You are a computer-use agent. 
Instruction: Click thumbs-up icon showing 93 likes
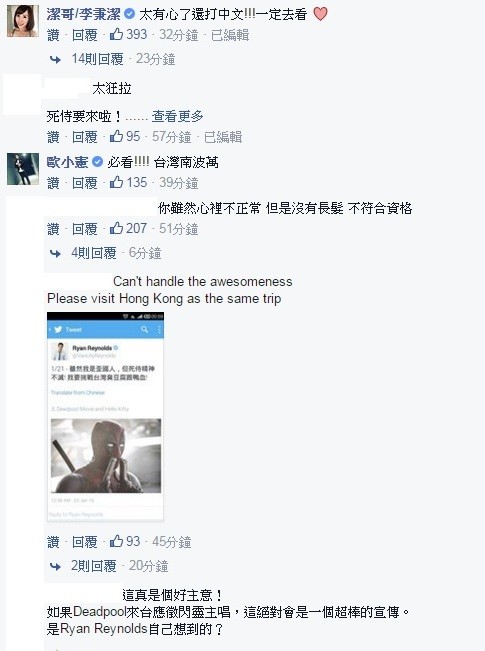tap(116, 541)
